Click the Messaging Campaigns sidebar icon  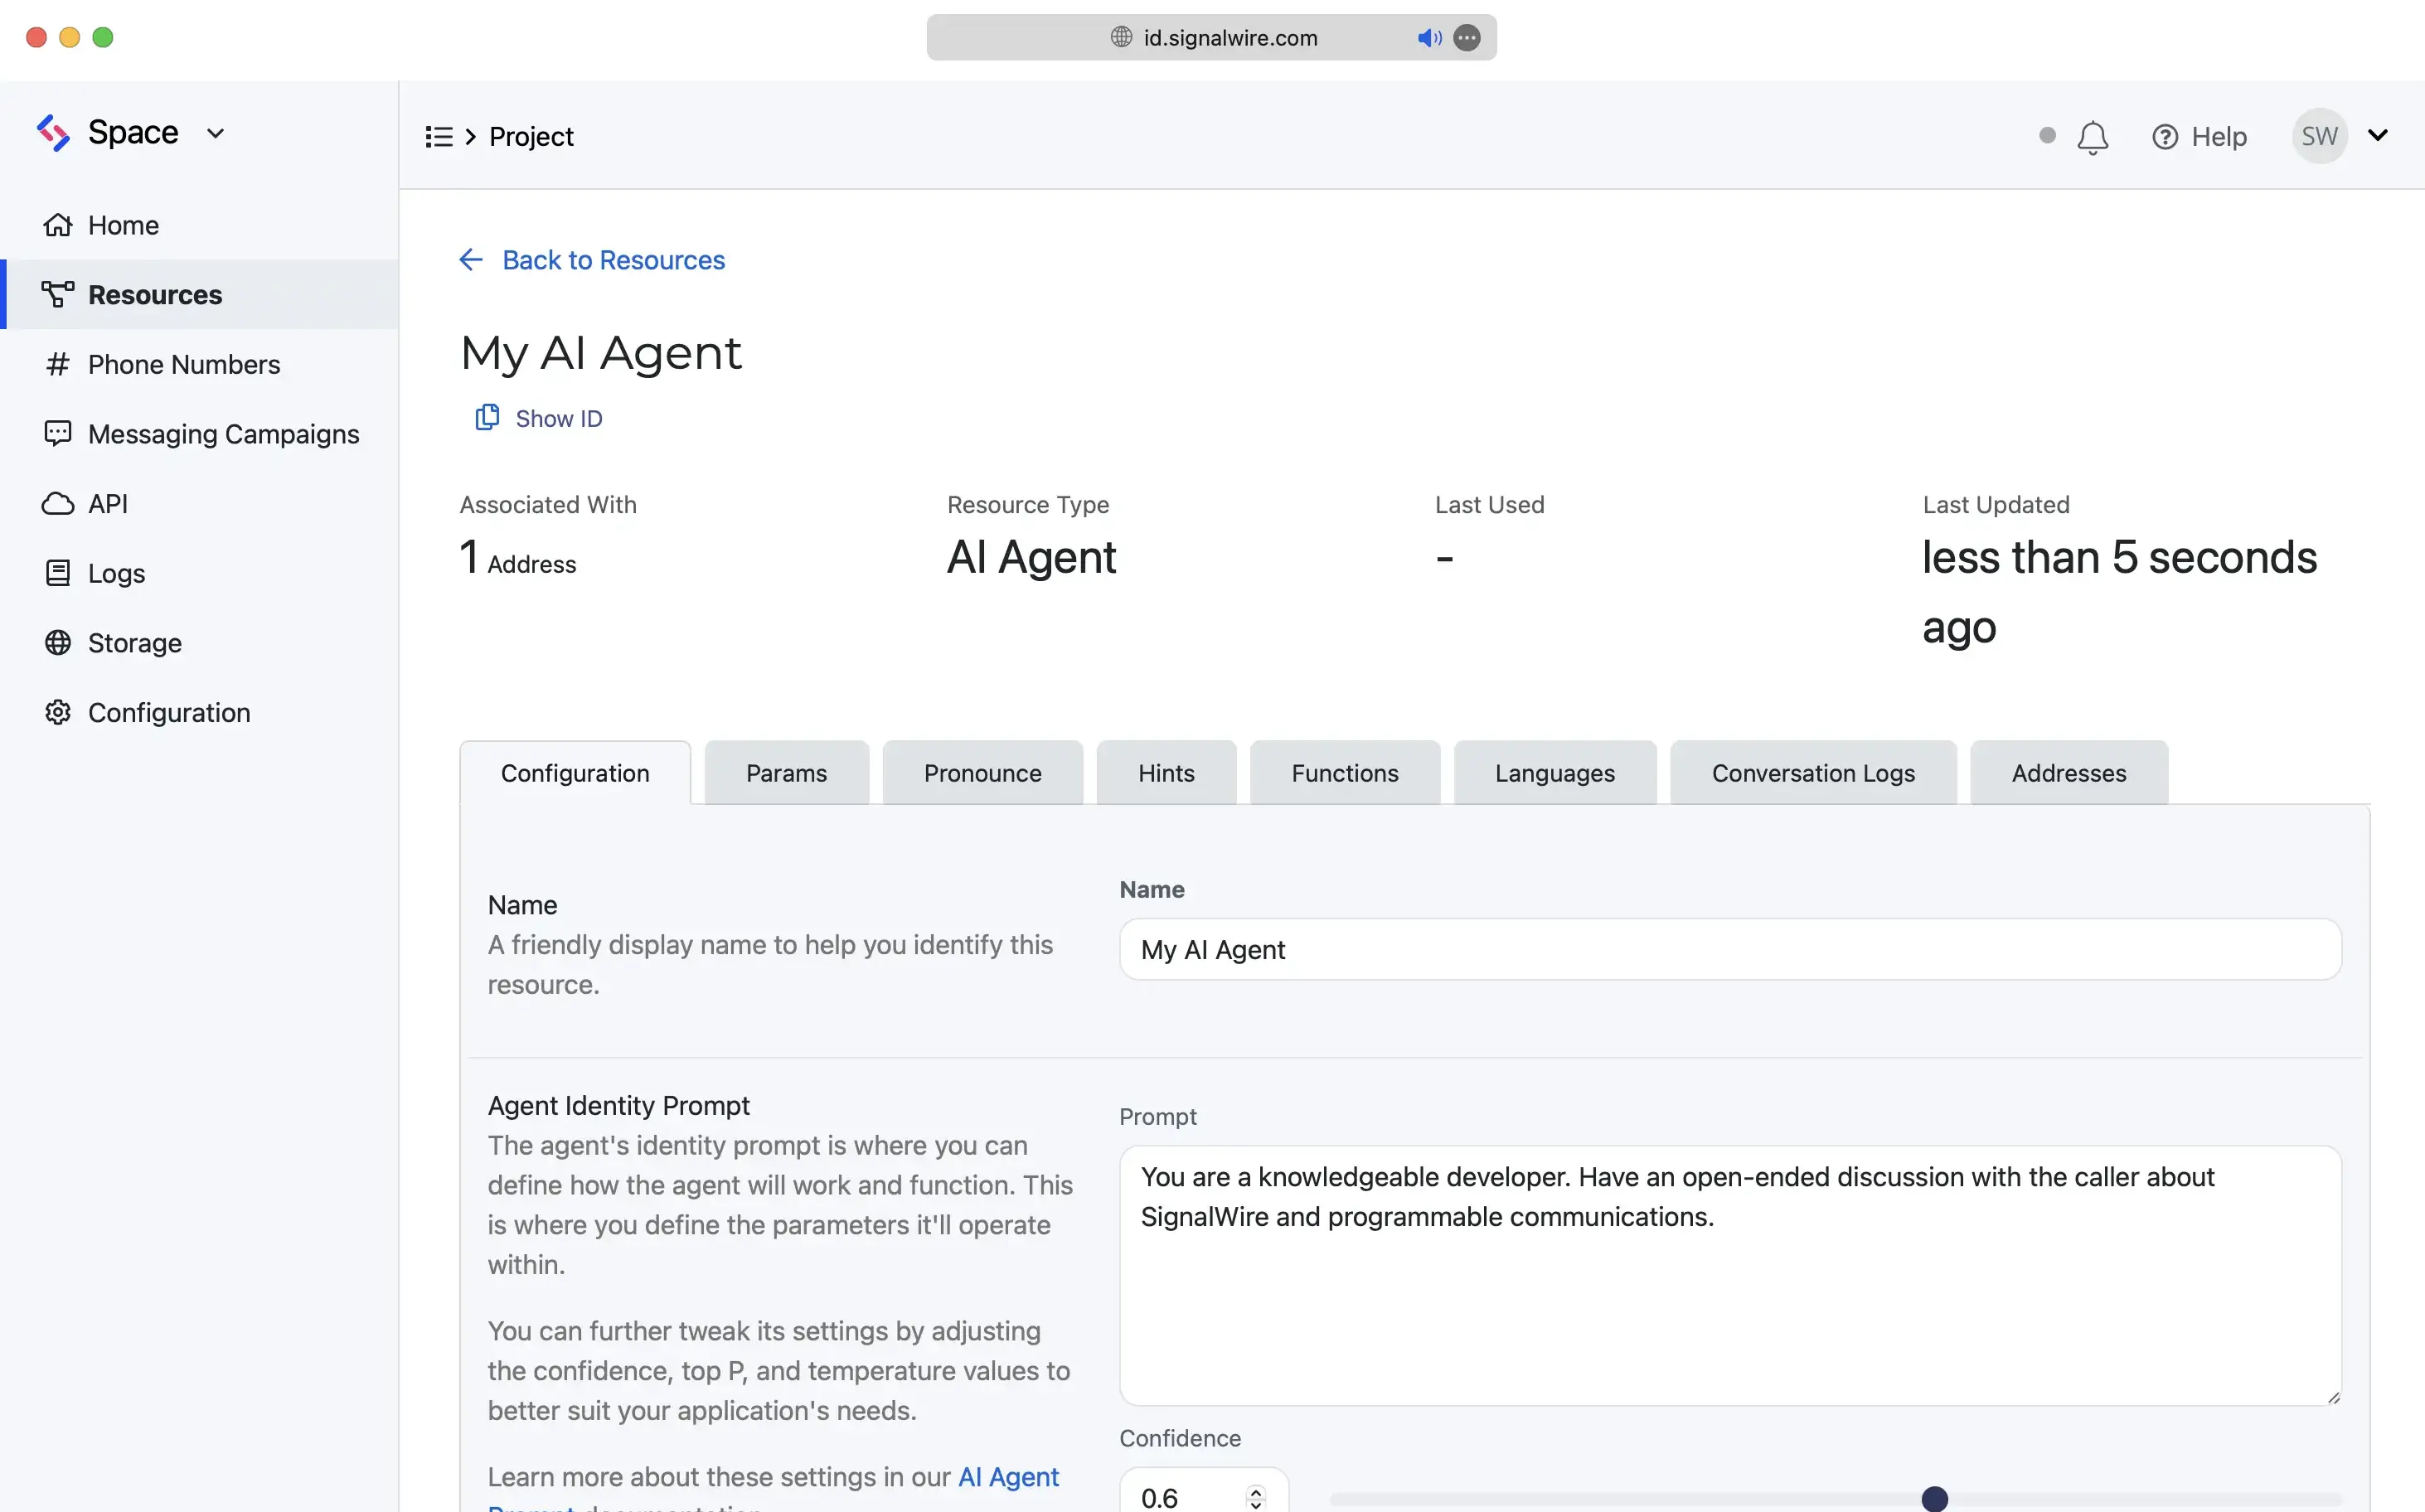click(57, 434)
